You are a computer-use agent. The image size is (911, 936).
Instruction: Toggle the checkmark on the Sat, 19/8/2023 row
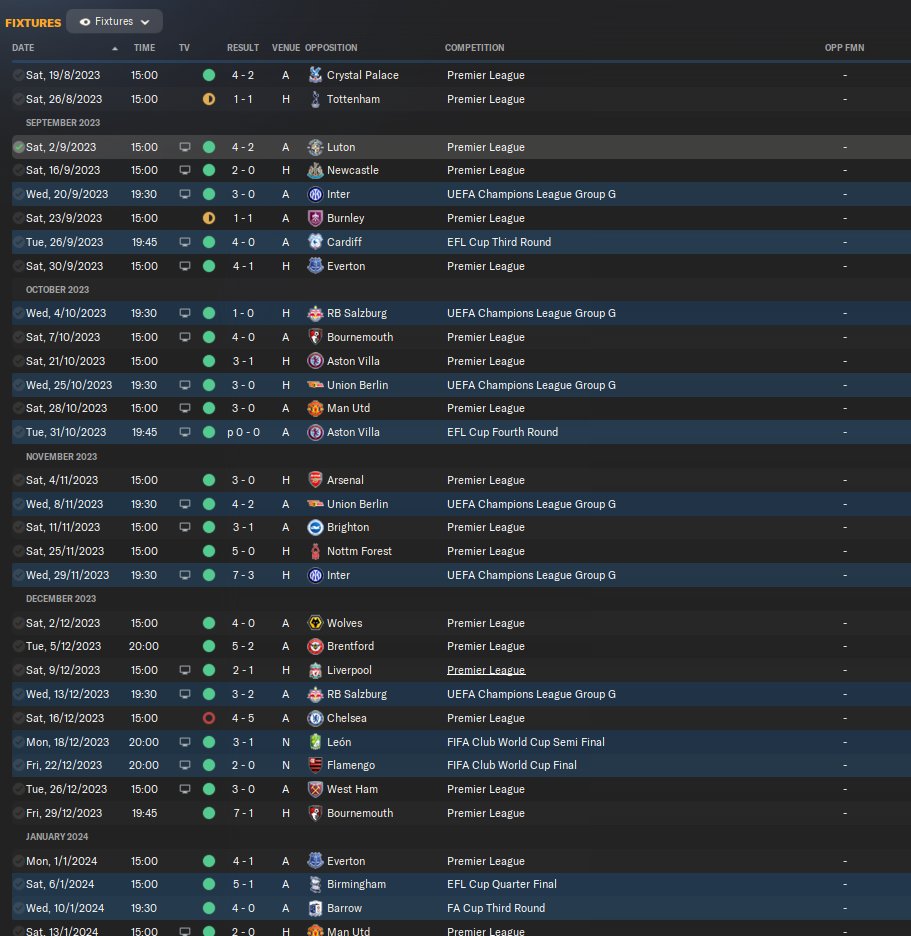pyautogui.click(x=19, y=75)
